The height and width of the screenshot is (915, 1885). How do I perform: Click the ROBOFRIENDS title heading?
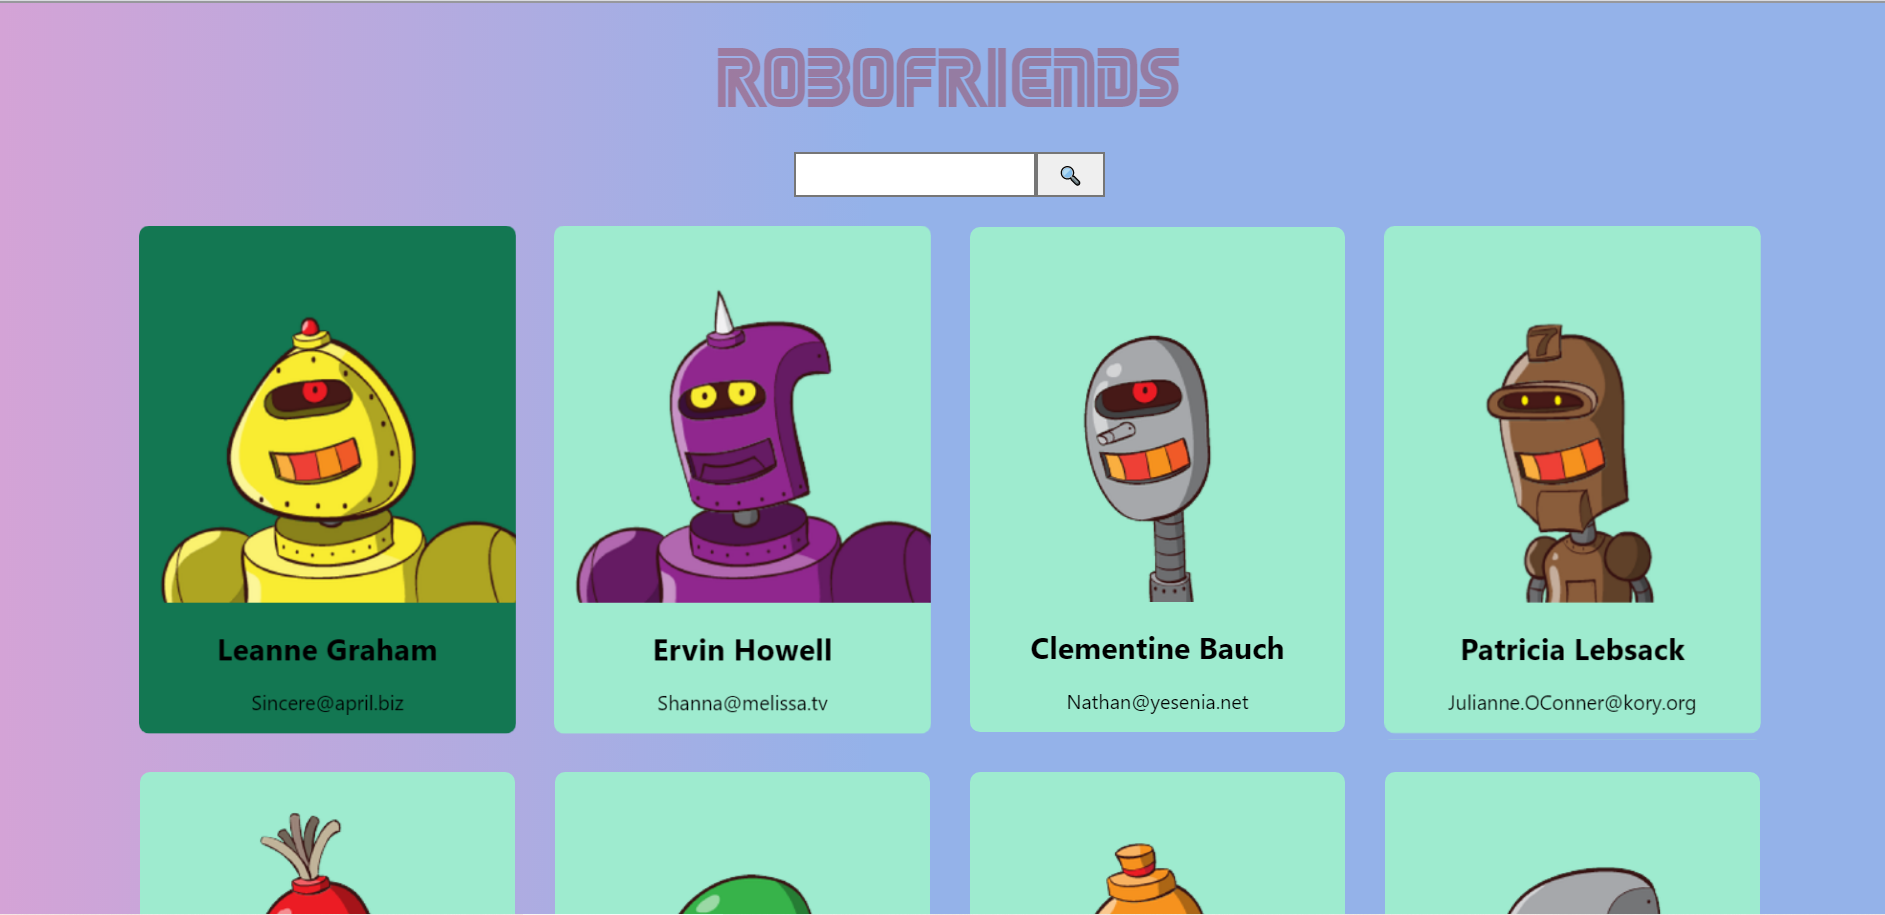[948, 78]
